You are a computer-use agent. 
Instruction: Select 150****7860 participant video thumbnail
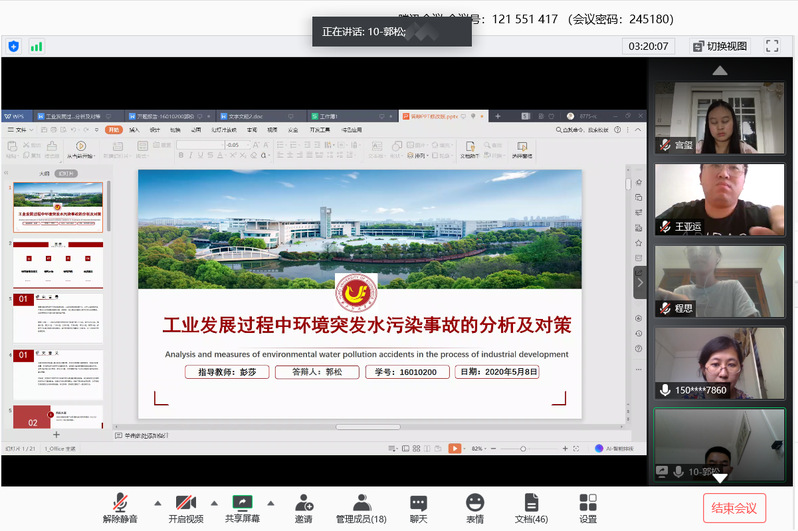click(x=719, y=363)
